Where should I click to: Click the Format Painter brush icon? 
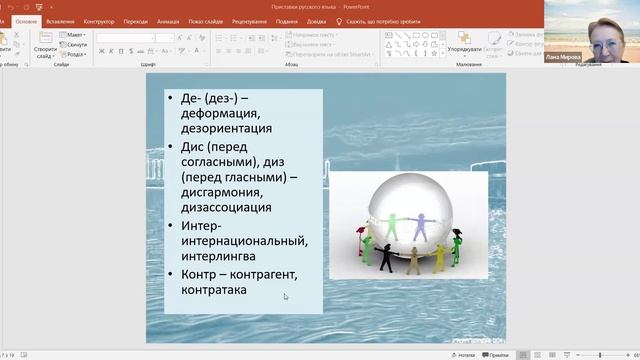pos(17,54)
